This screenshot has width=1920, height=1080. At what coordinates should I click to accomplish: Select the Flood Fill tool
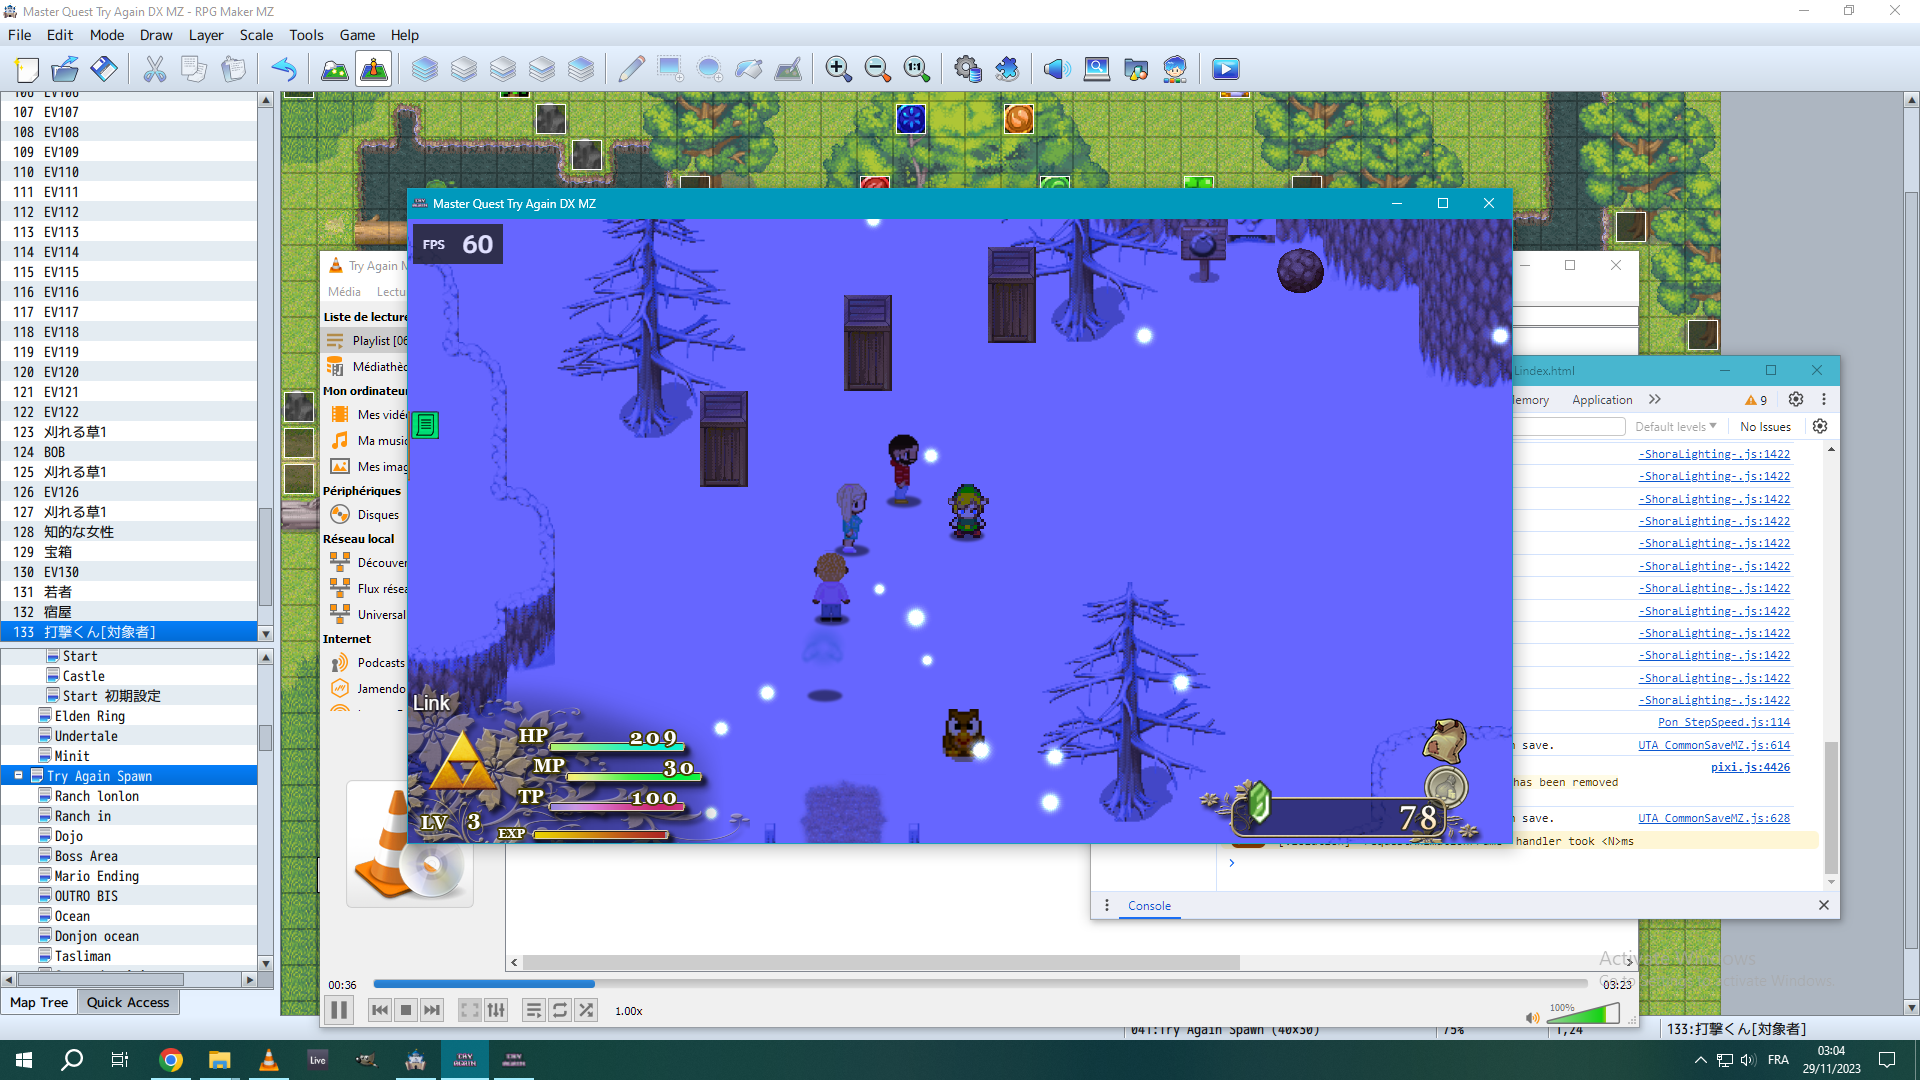749,69
